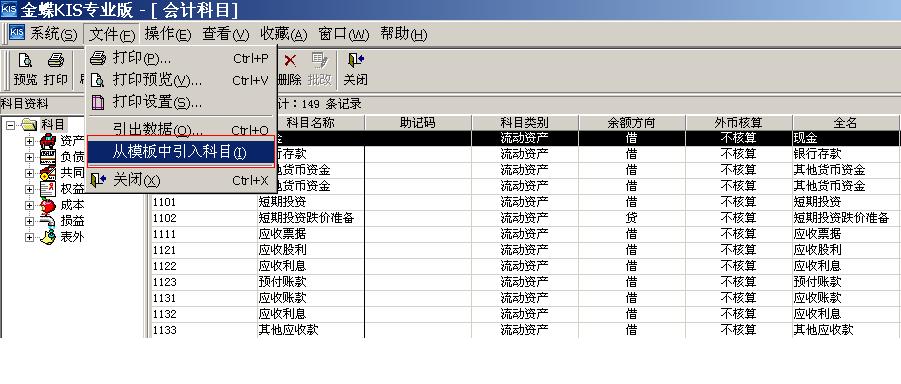Click 应收票据 in the 科目名称 column
This screenshot has width=901, height=384.
click(282, 234)
